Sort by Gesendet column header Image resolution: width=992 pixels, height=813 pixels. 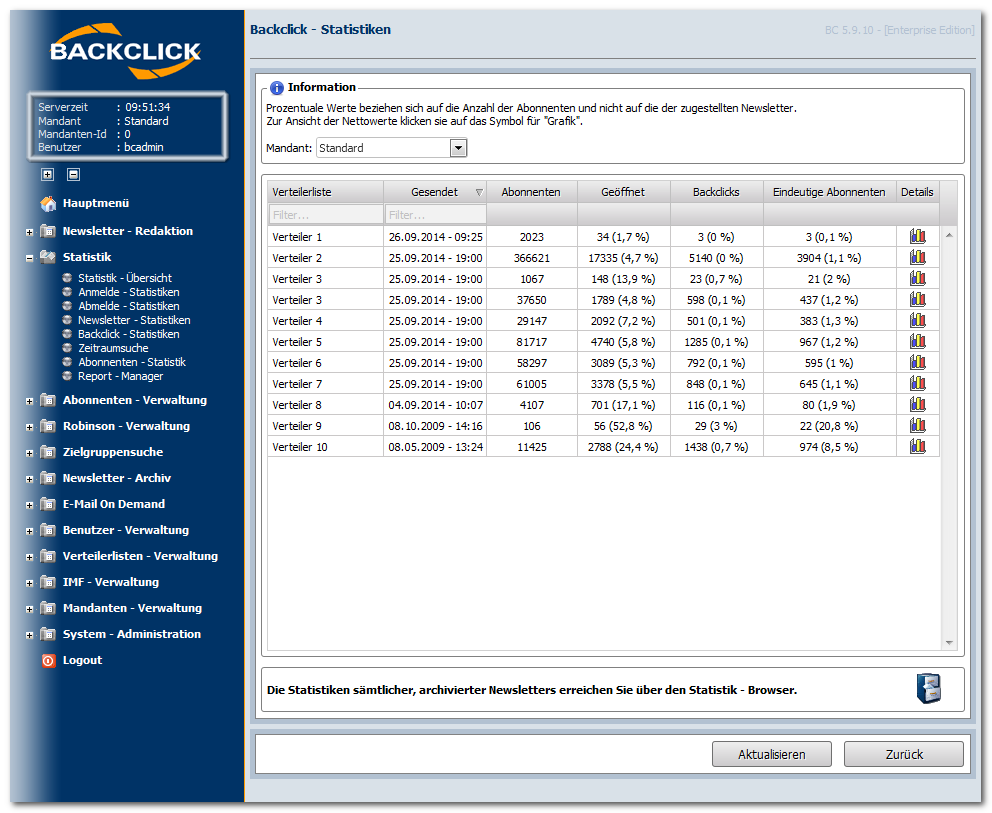(x=434, y=192)
